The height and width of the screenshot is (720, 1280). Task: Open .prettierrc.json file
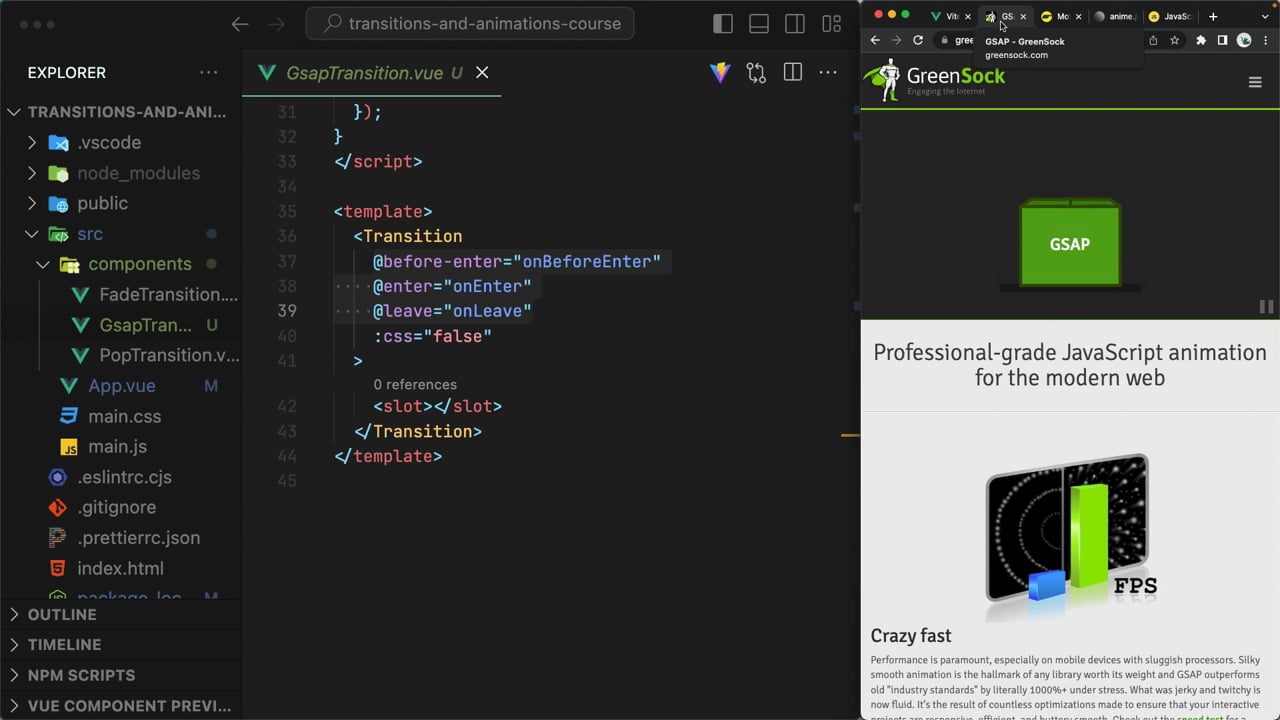tap(121, 538)
